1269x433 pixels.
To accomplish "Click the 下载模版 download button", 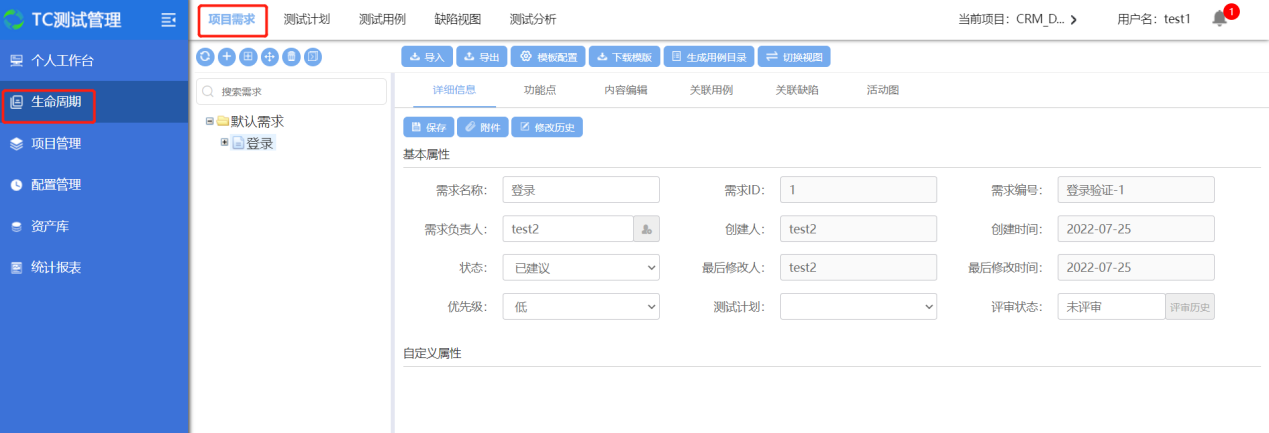I will 624,57.
